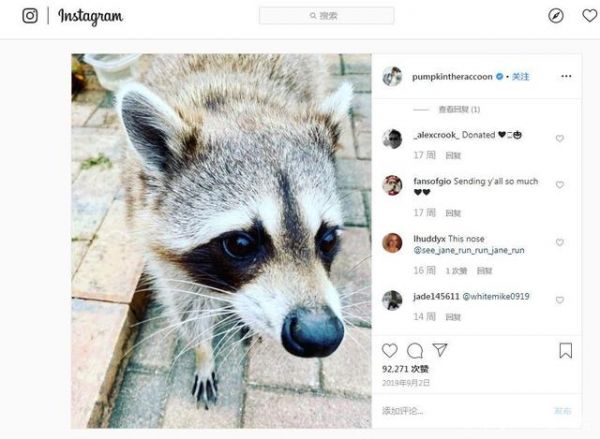Viewport: 600px width, 439px height.
Task: Open the Explore compass icon
Action: (x=557, y=16)
